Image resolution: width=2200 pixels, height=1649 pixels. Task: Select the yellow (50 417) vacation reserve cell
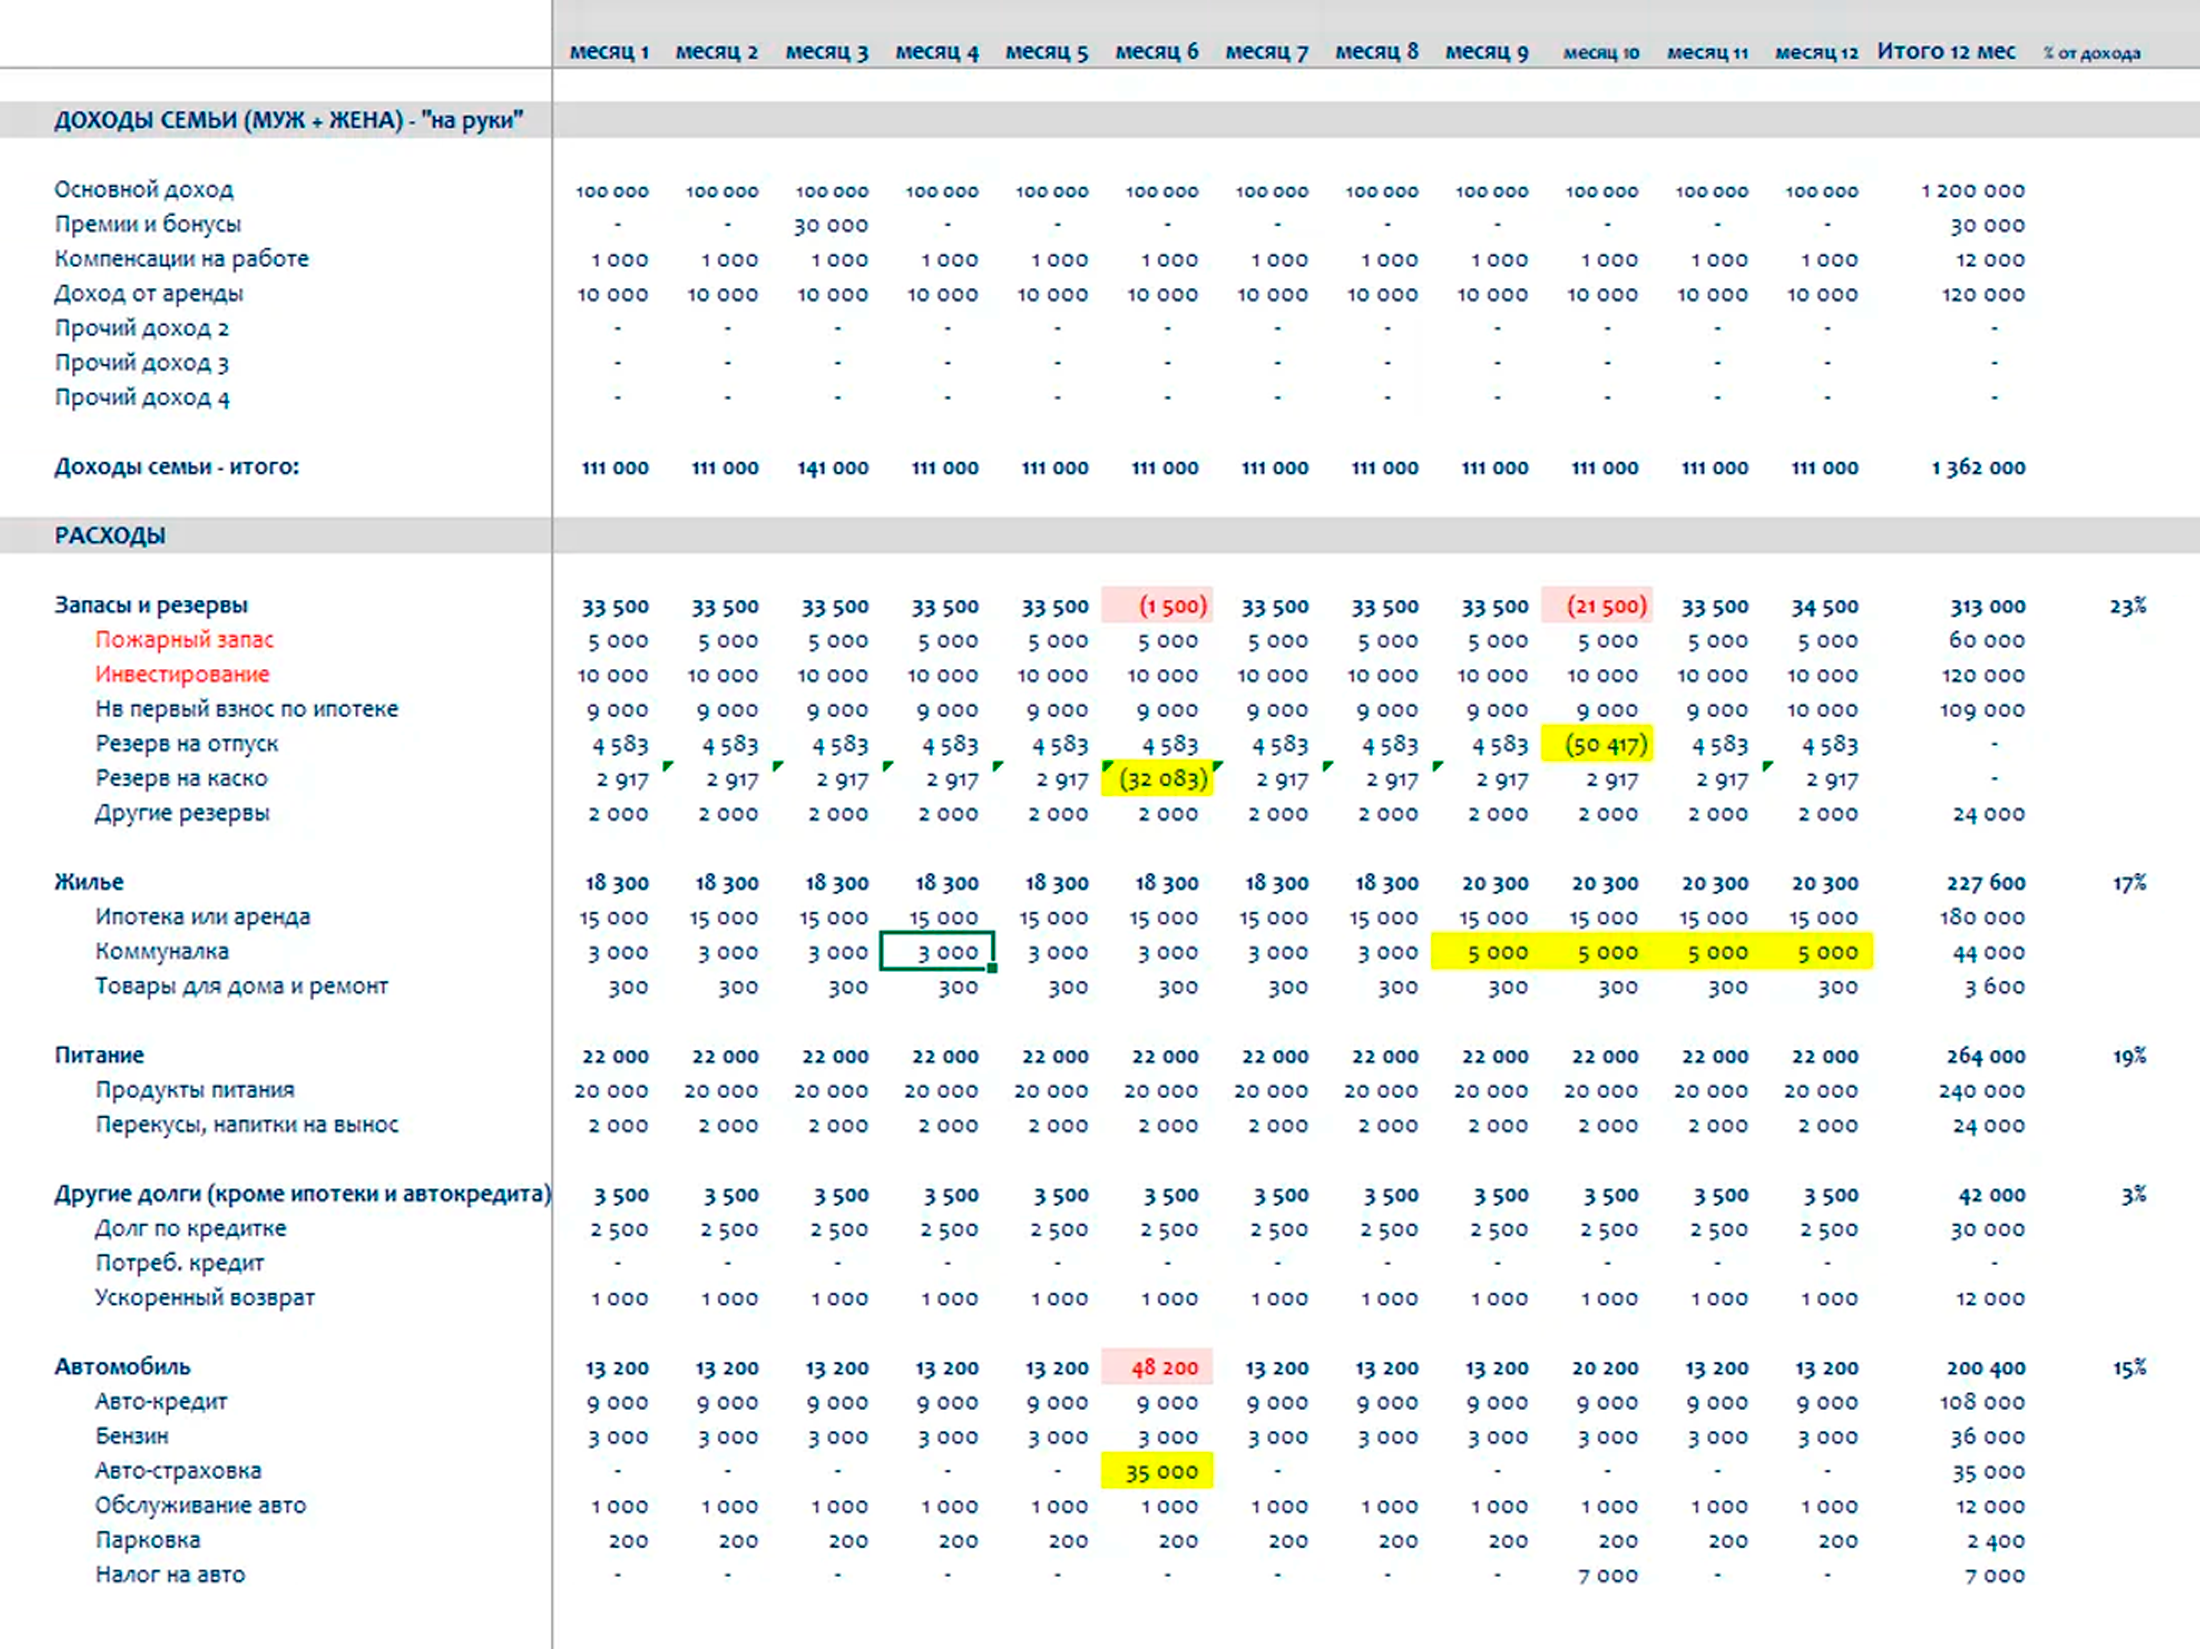(1597, 745)
